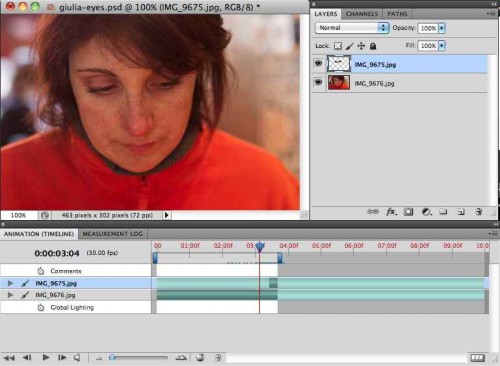Image resolution: width=500 pixels, height=366 pixels.
Task: Click the 04:00f ruler mark
Action: [x=289, y=246]
